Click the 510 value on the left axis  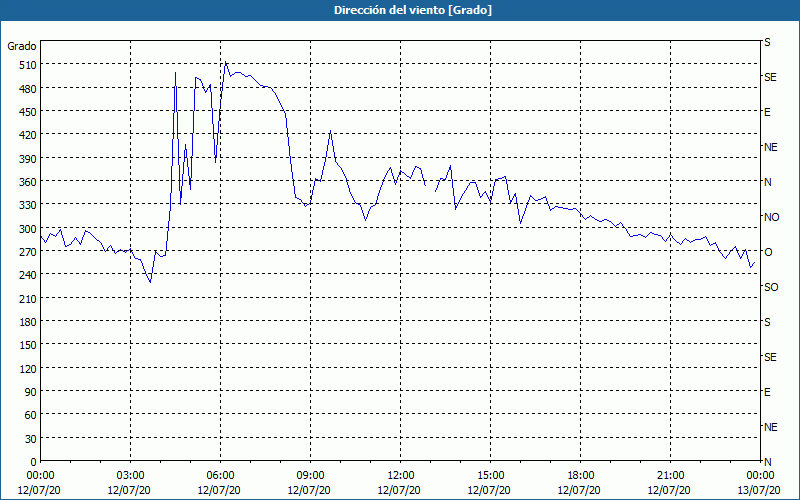(x=28, y=65)
